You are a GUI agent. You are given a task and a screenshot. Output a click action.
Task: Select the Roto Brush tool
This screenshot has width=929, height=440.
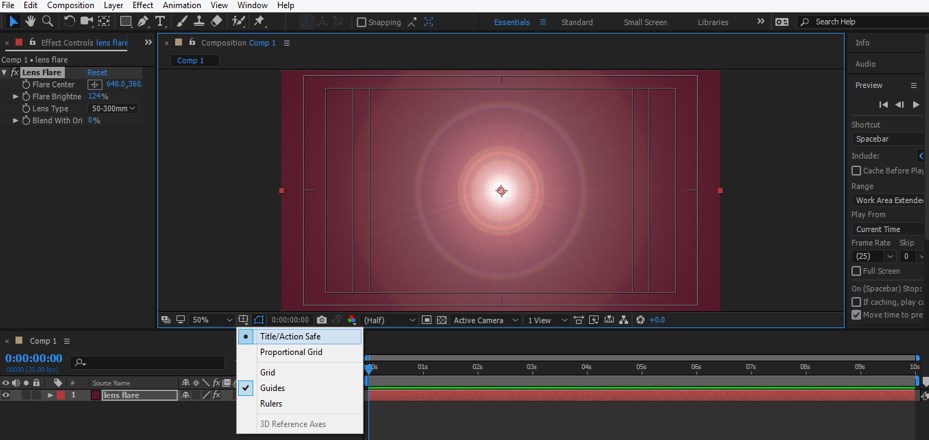(238, 22)
